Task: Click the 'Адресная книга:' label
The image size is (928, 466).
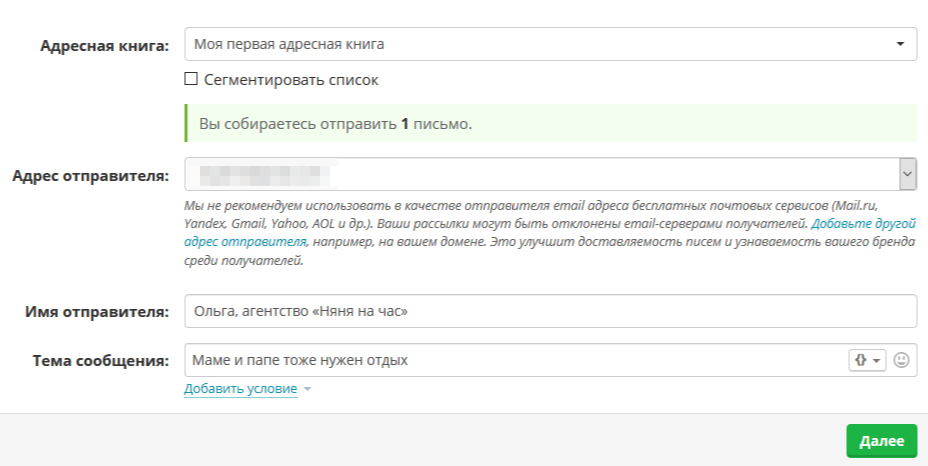Action: pos(104,46)
